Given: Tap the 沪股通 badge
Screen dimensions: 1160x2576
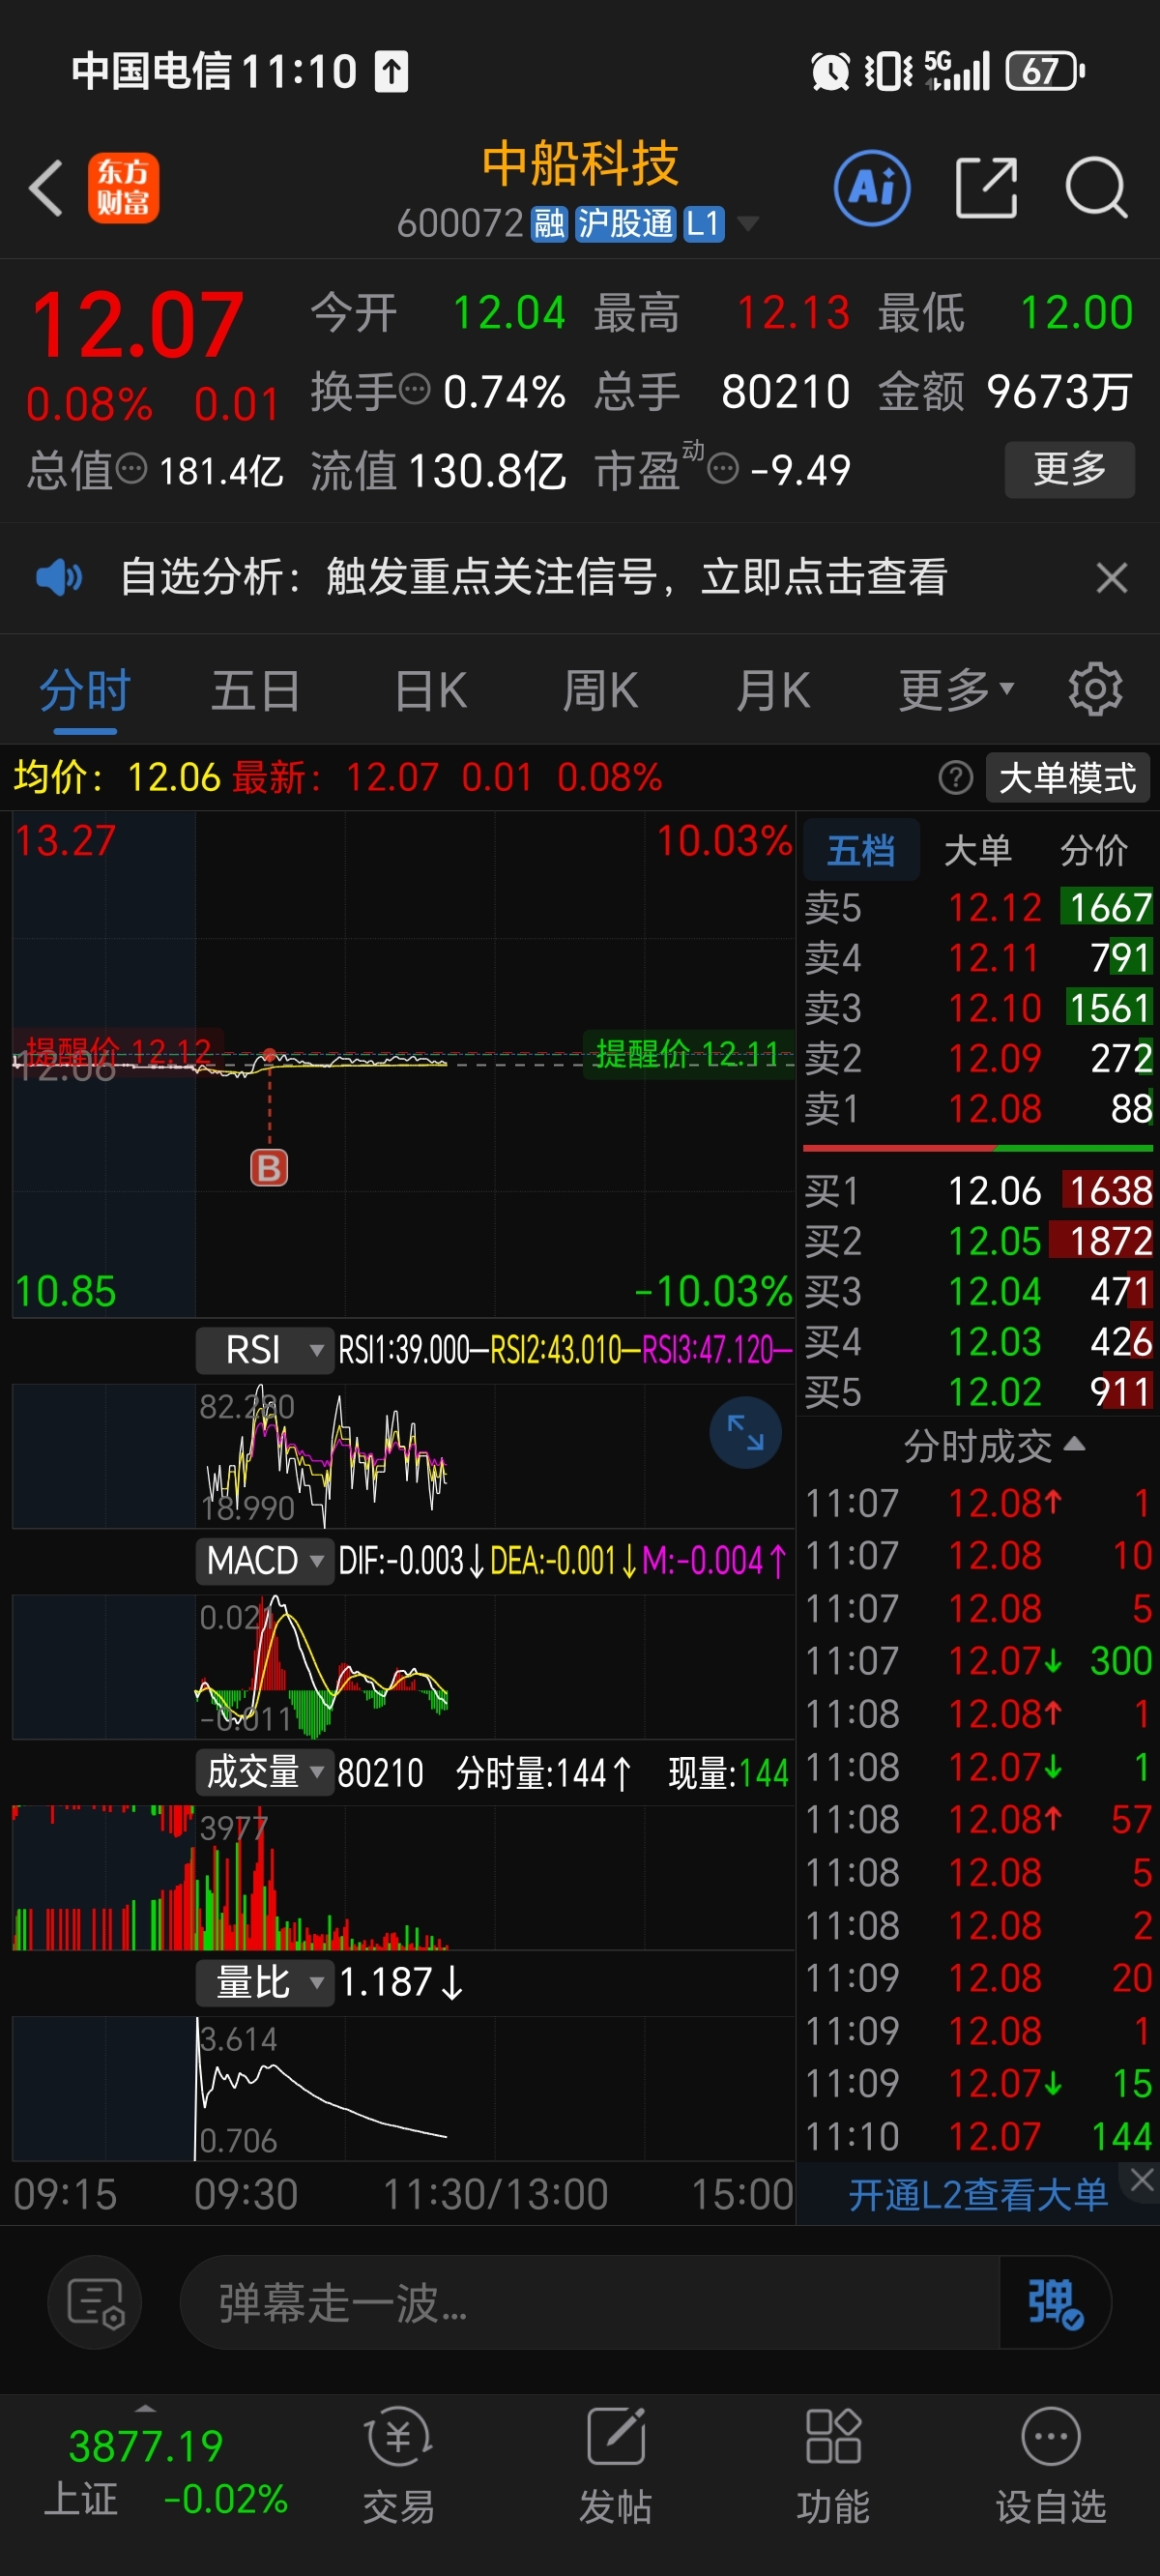Looking at the screenshot, I should [x=626, y=223].
